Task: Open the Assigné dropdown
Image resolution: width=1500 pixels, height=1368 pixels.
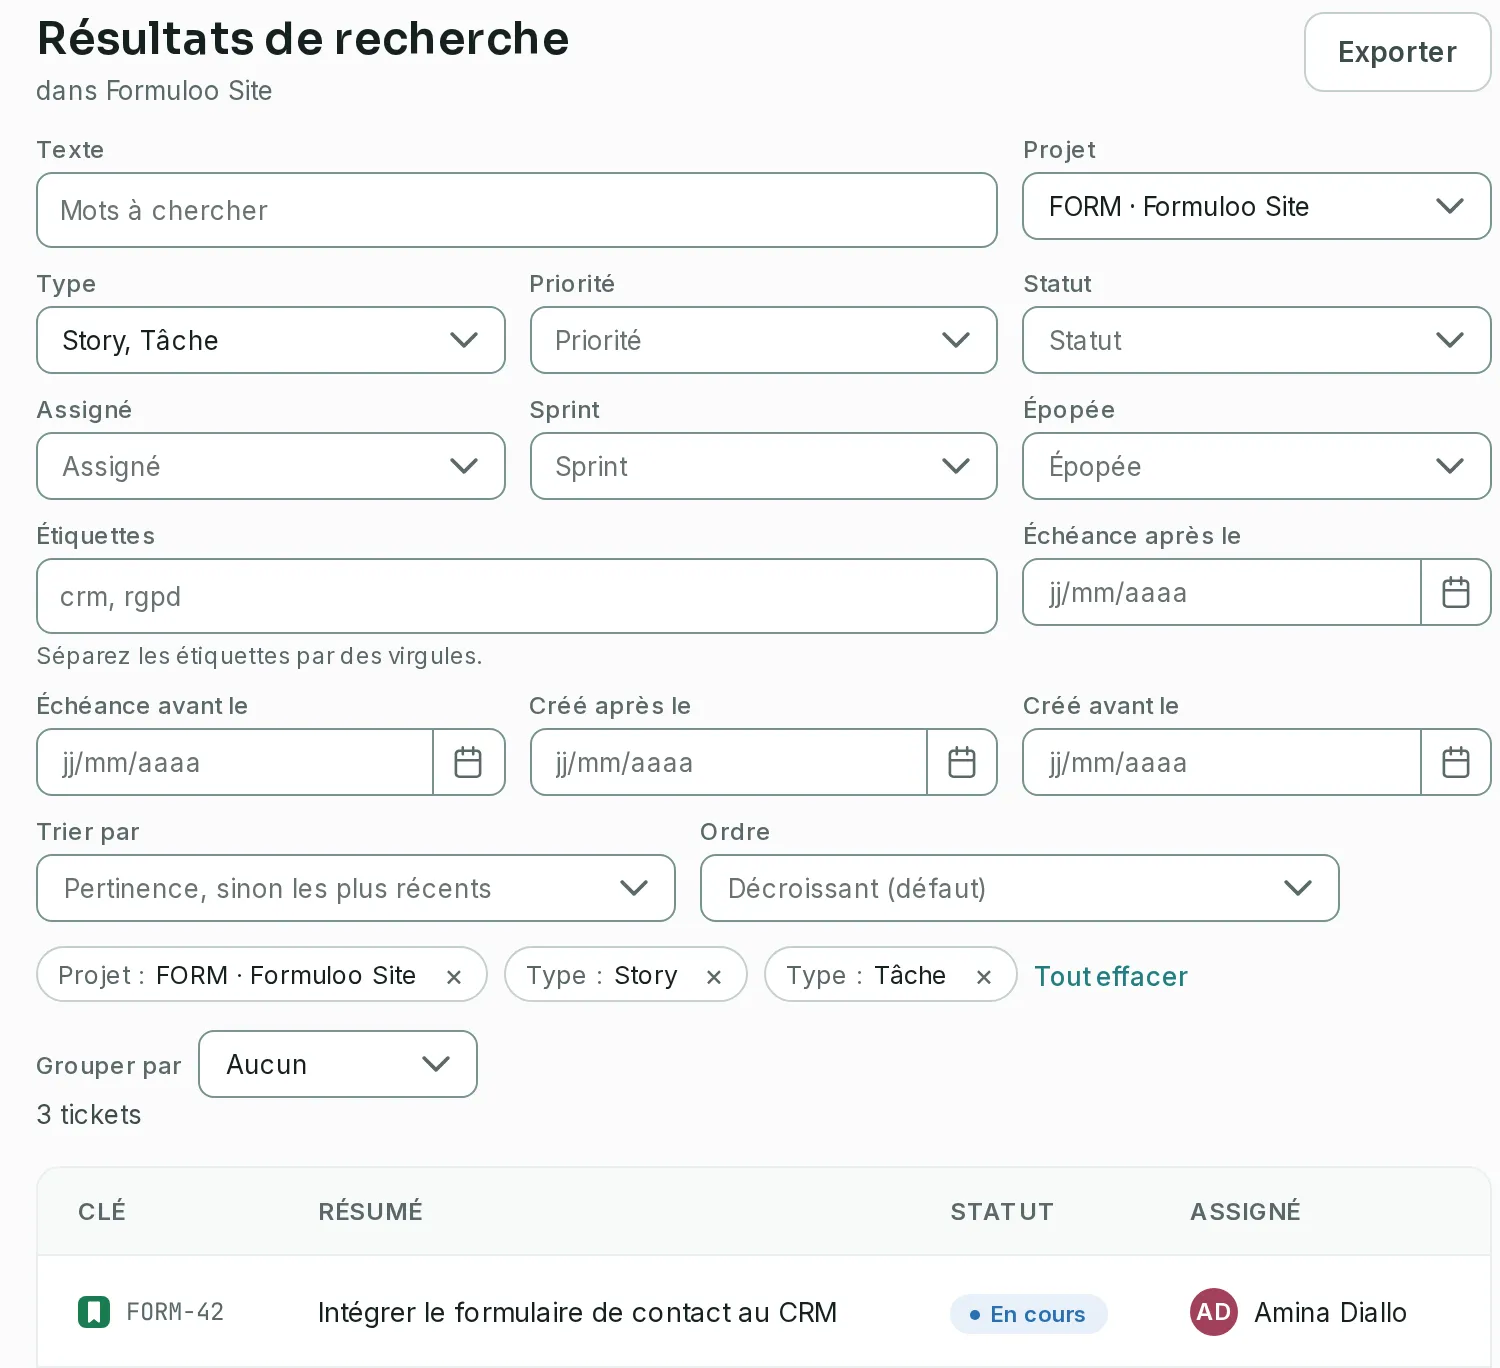Action: pos(271,466)
